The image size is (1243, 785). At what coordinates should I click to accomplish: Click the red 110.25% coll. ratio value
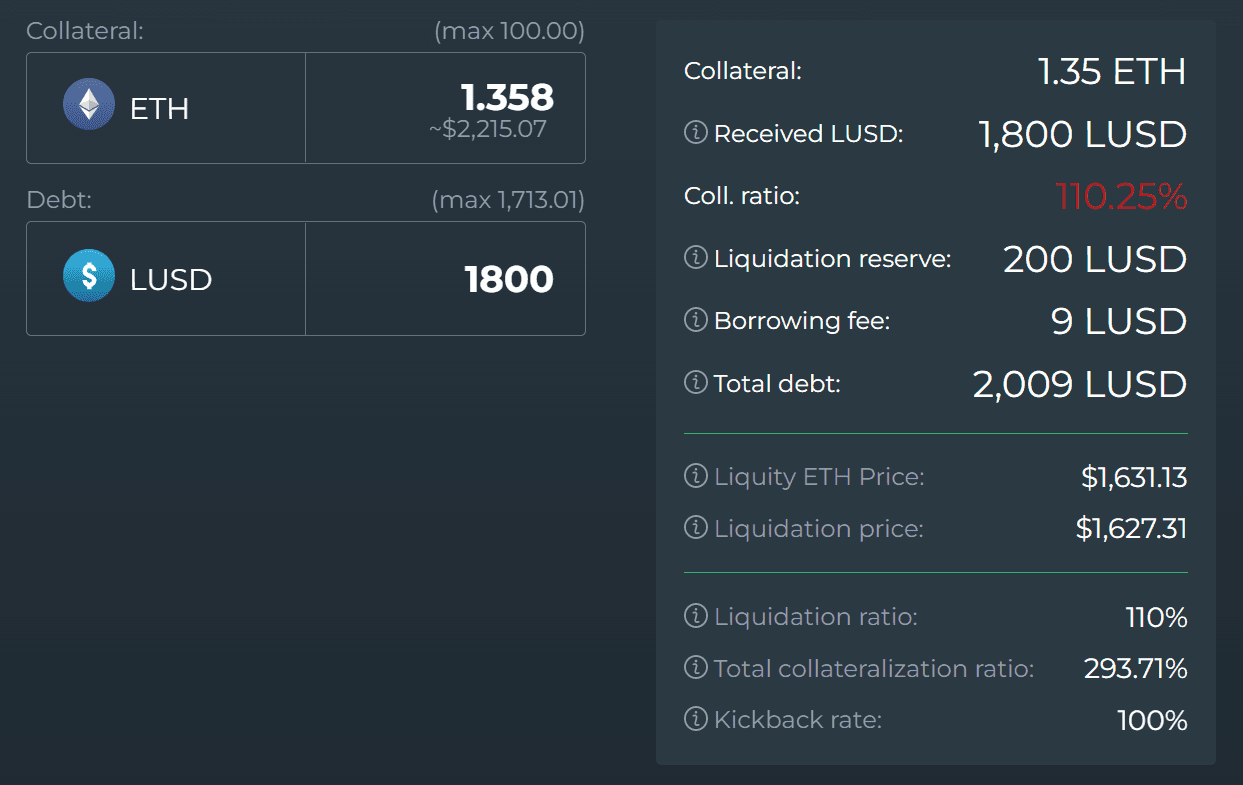click(x=1120, y=197)
